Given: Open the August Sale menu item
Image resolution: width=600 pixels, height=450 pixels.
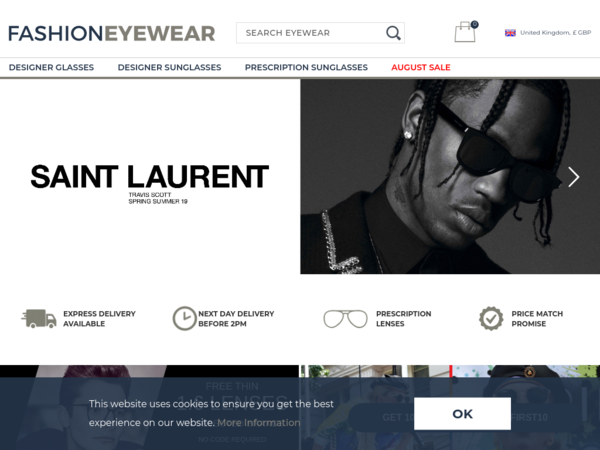Looking at the screenshot, I should coord(421,67).
